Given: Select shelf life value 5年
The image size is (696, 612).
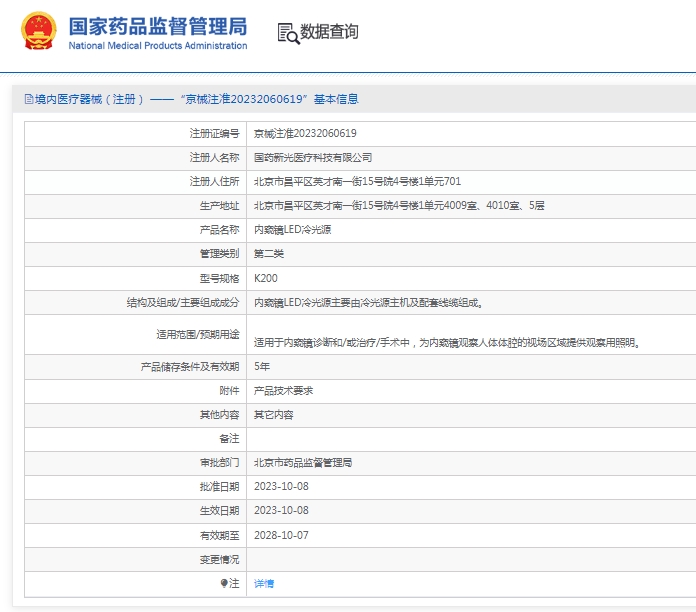Looking at the screenshot, I should click(262, 366).
